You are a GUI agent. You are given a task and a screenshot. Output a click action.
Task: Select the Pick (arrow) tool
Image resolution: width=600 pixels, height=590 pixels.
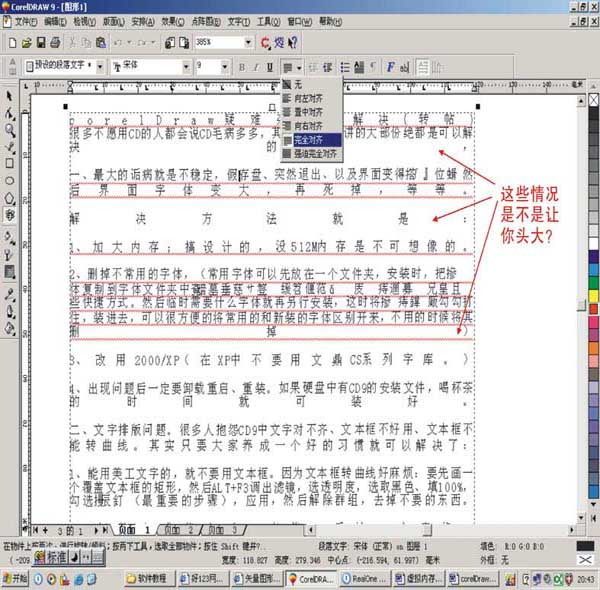(x=9, y=97)
